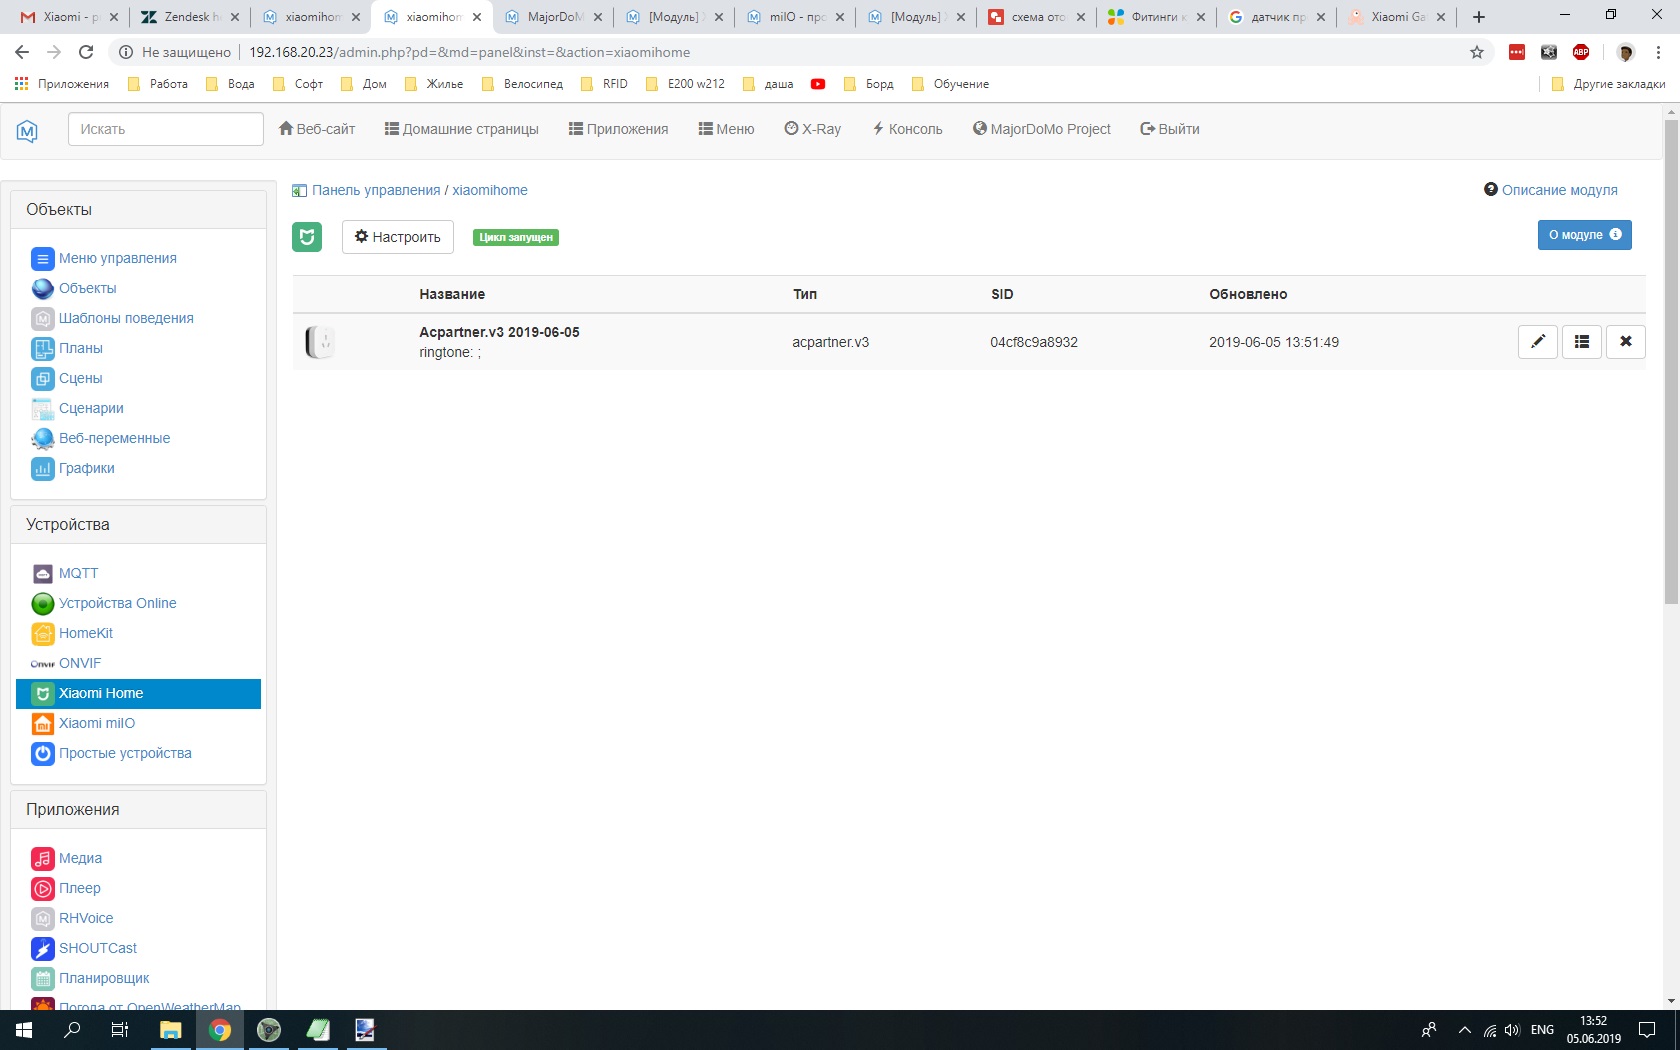This screenshot has width=1680, height=1050.
Task: Open Веб-переменные in sidebar
Action: pyautogui.click(x=114, y=438)
